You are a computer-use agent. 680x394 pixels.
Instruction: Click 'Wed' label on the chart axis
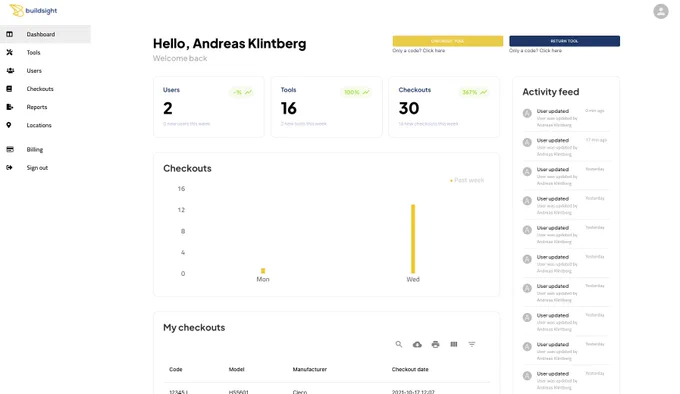click(413, 280)
